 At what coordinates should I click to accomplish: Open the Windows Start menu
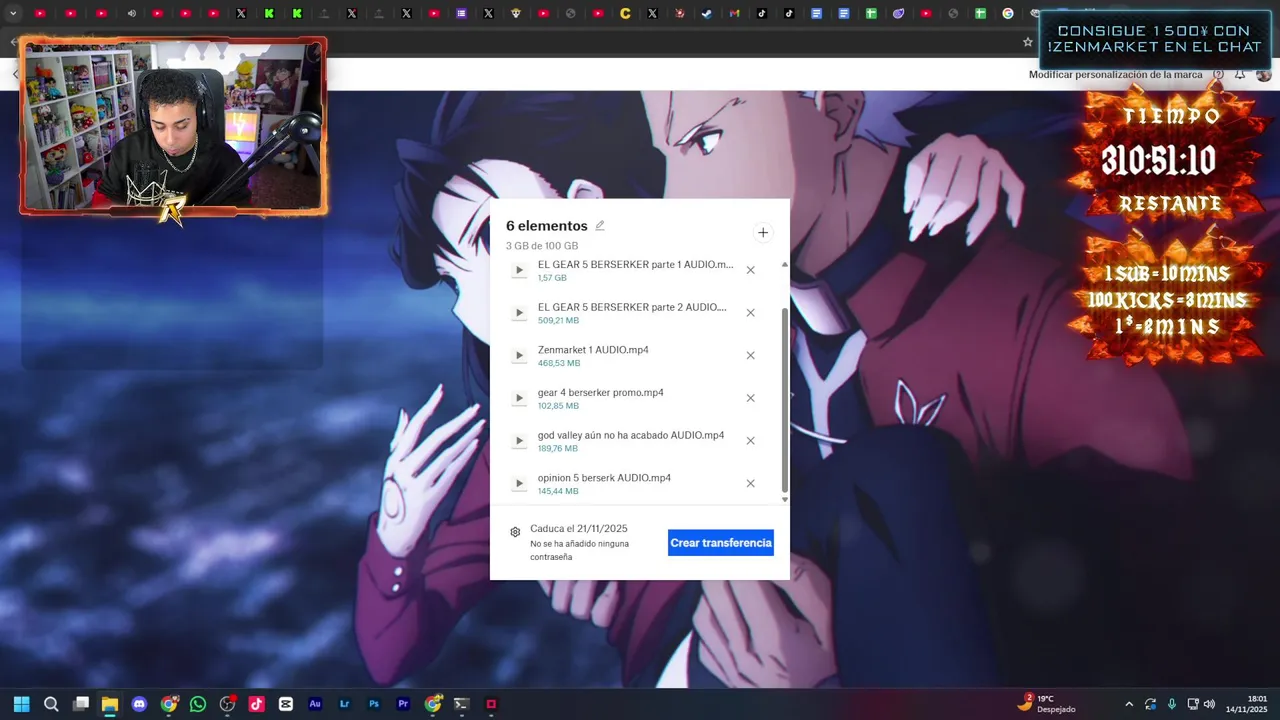(21, 704)
